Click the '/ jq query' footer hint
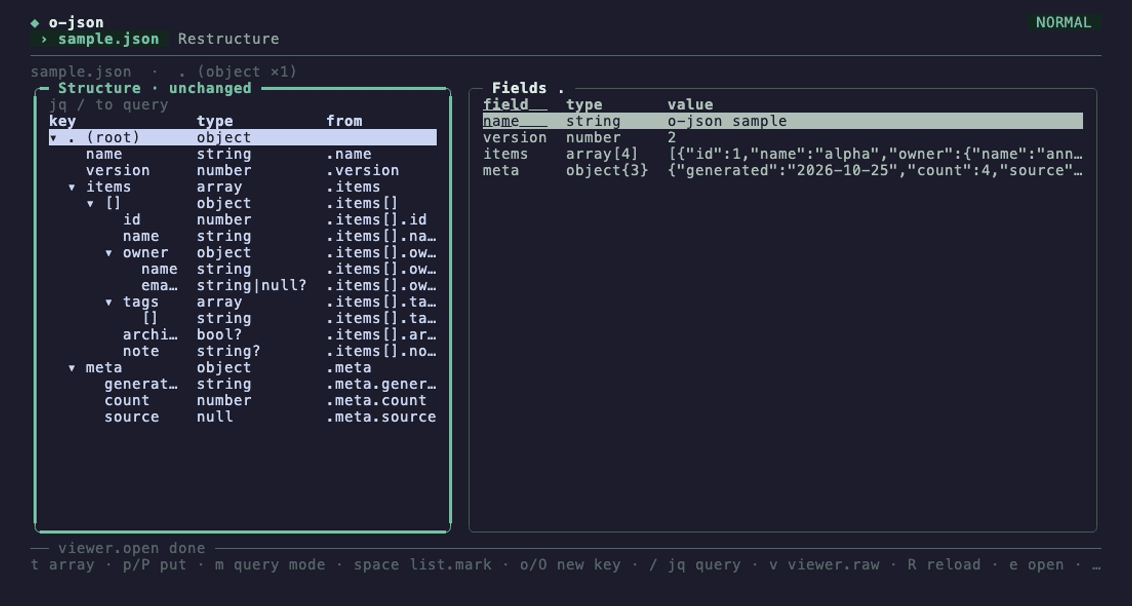 point(695,565)
